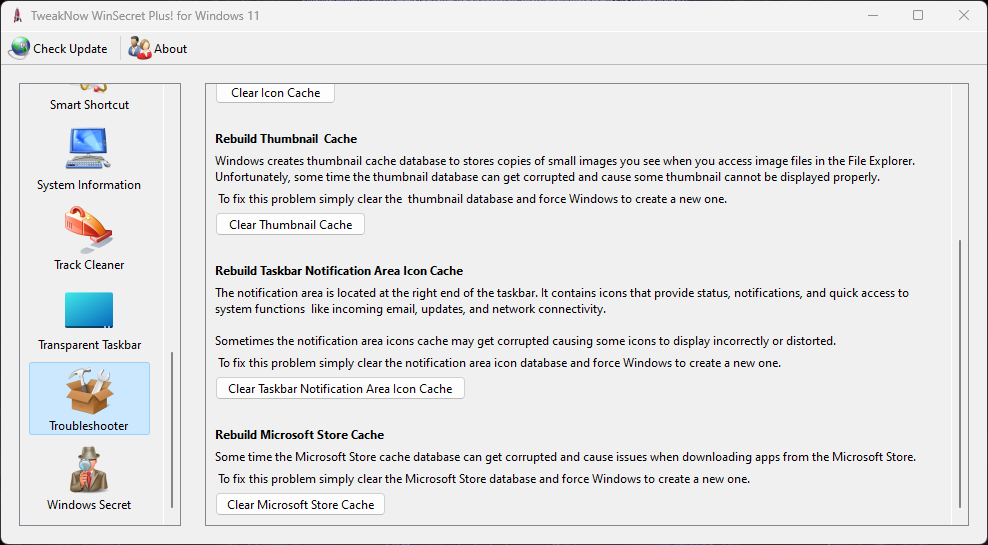Click the sidebar vertical scrollbar thumb
Screen dimensions: 988x545
[x=172, y=430]
